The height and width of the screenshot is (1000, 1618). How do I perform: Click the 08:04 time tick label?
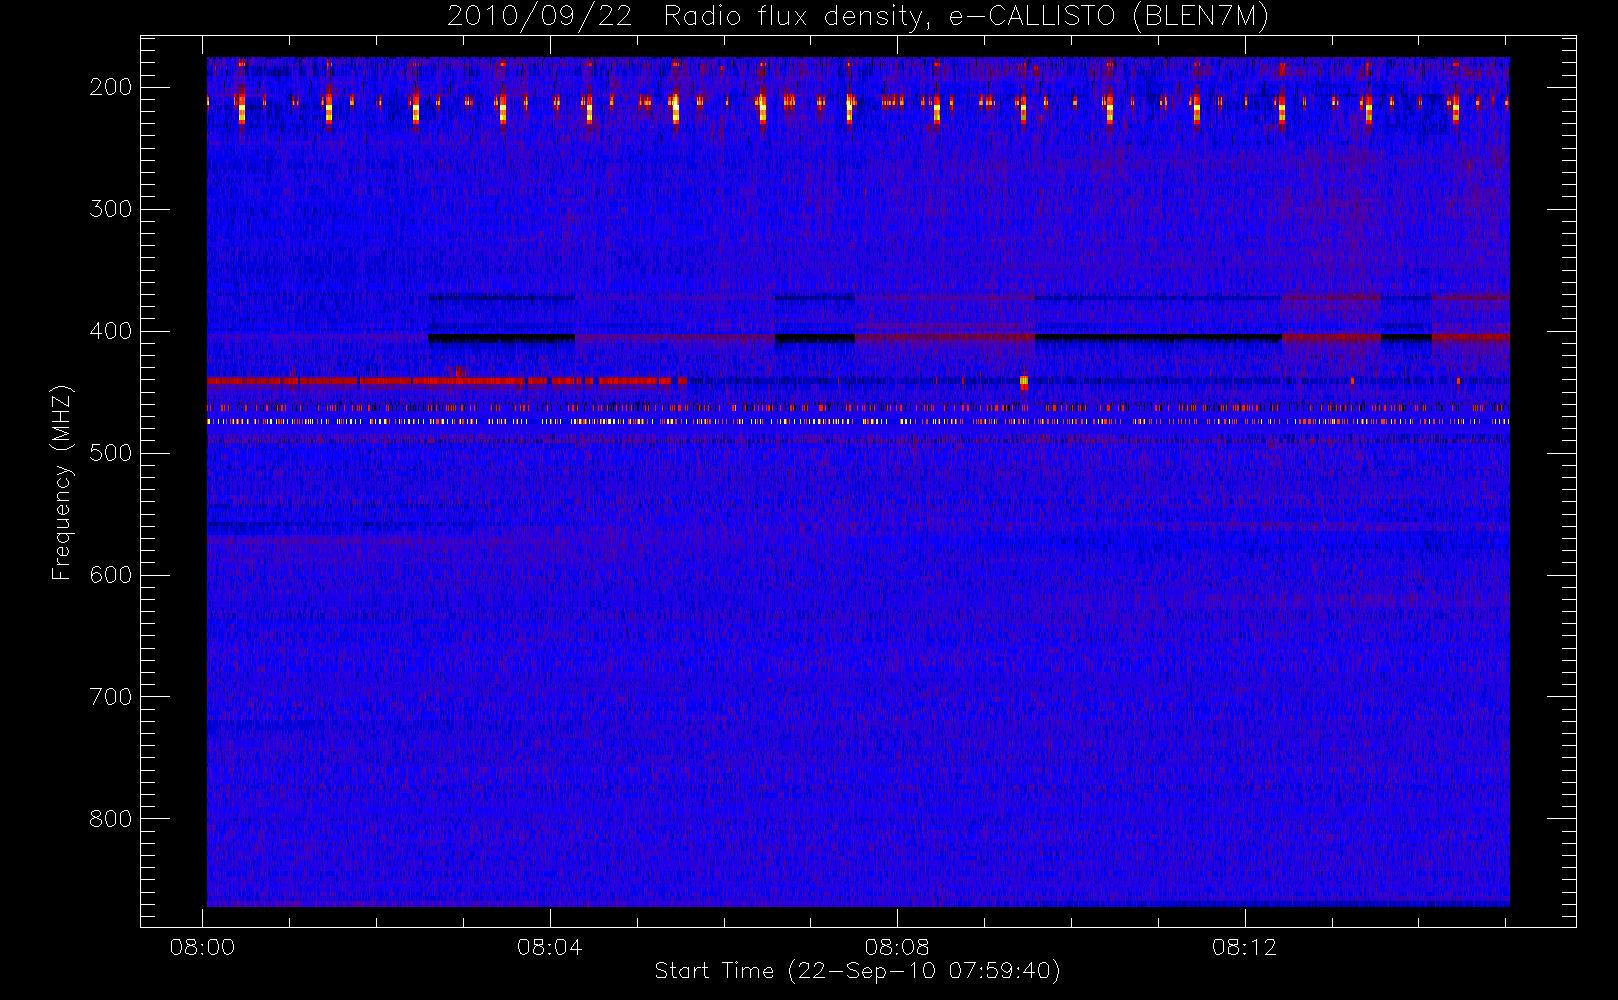pyautogui.click(x=550, y=947)
